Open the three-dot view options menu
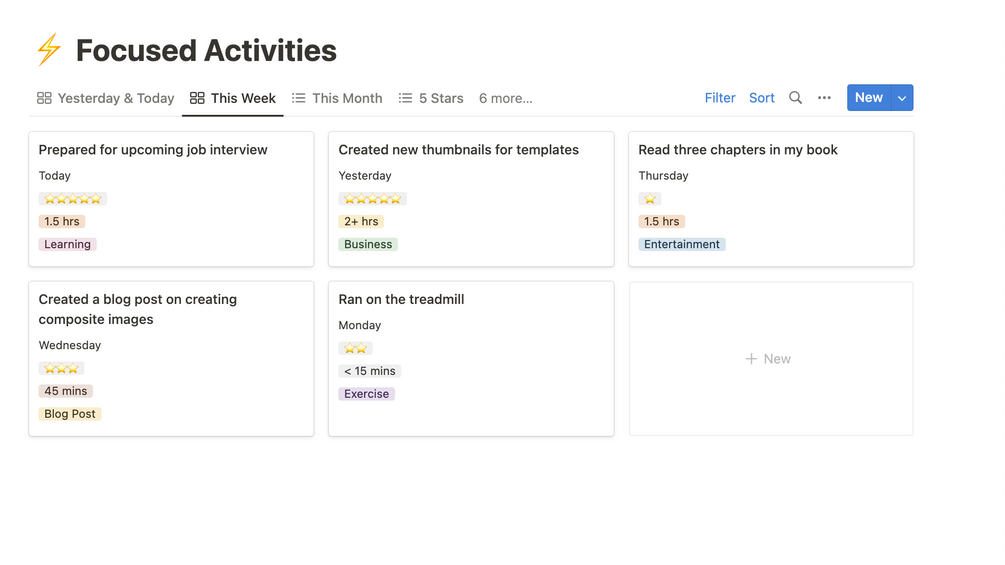This screenshot has width=1005, height=565. click(x=824, y=98)
